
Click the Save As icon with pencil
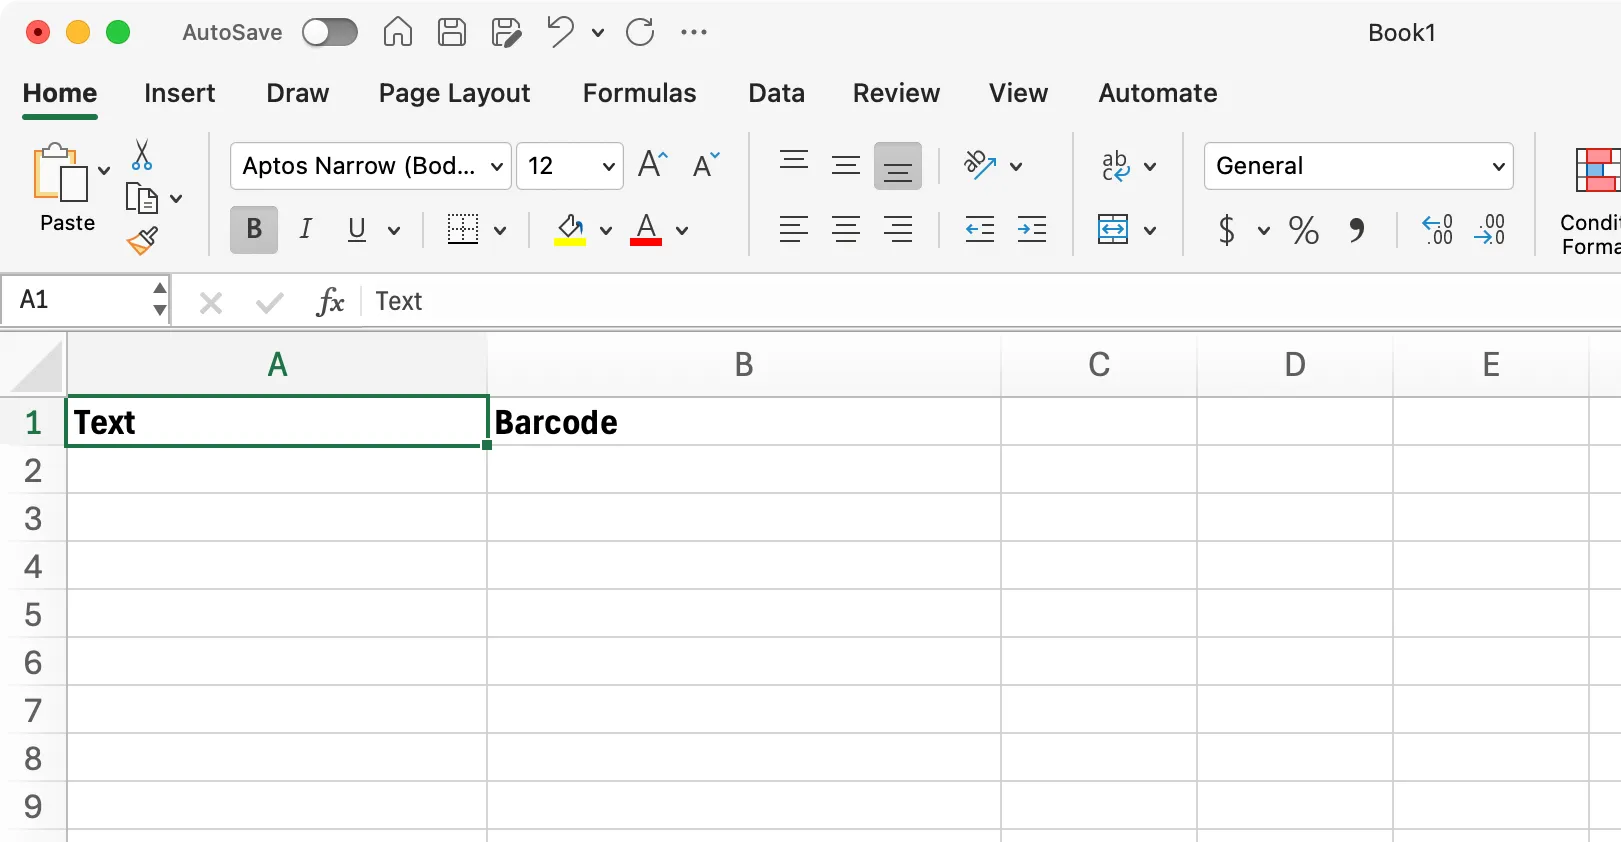(506, 32)
